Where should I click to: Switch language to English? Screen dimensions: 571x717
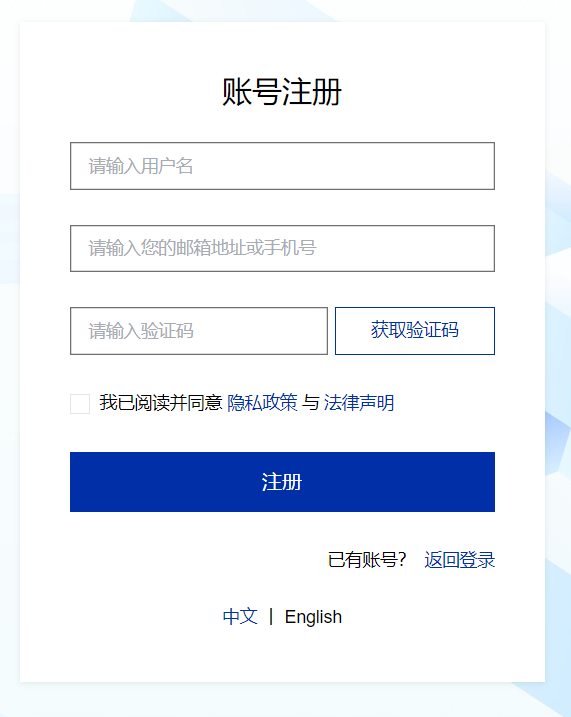(x=313, y=617)
